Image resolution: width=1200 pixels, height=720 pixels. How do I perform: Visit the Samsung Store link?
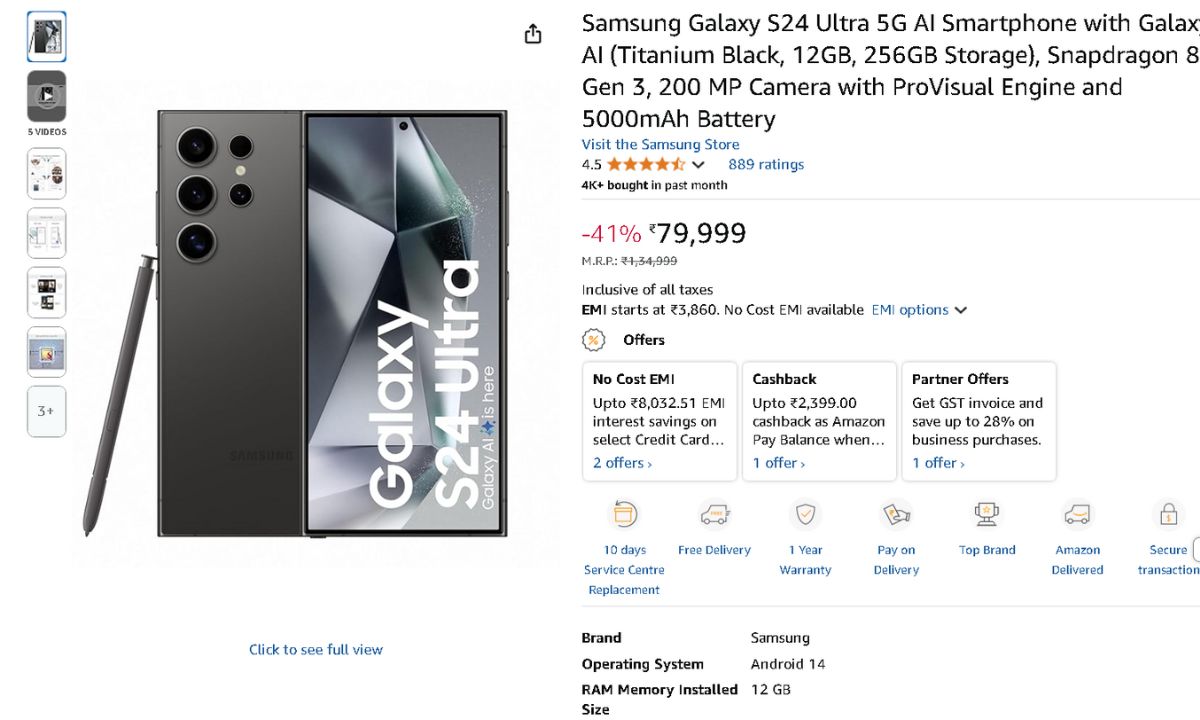[x=660, y=144]
